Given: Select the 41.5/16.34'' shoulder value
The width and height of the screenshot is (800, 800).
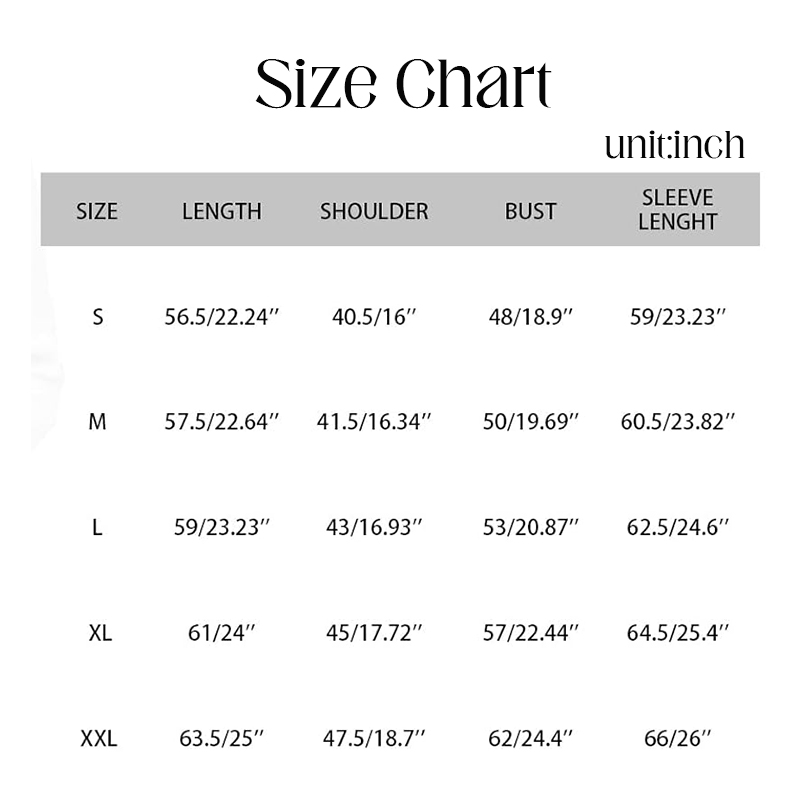Looking at the screenshot, I should pos(374,422).
